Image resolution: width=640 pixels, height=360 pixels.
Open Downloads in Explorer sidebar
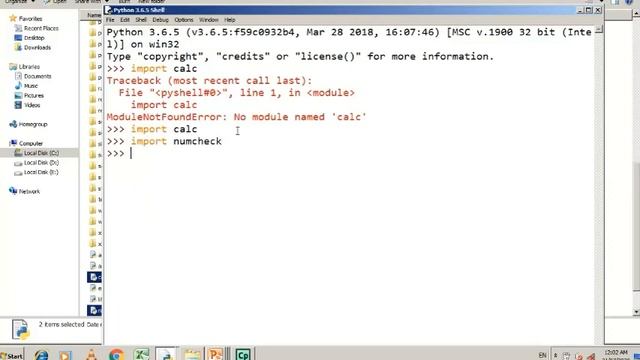click(x=37, y=48)
